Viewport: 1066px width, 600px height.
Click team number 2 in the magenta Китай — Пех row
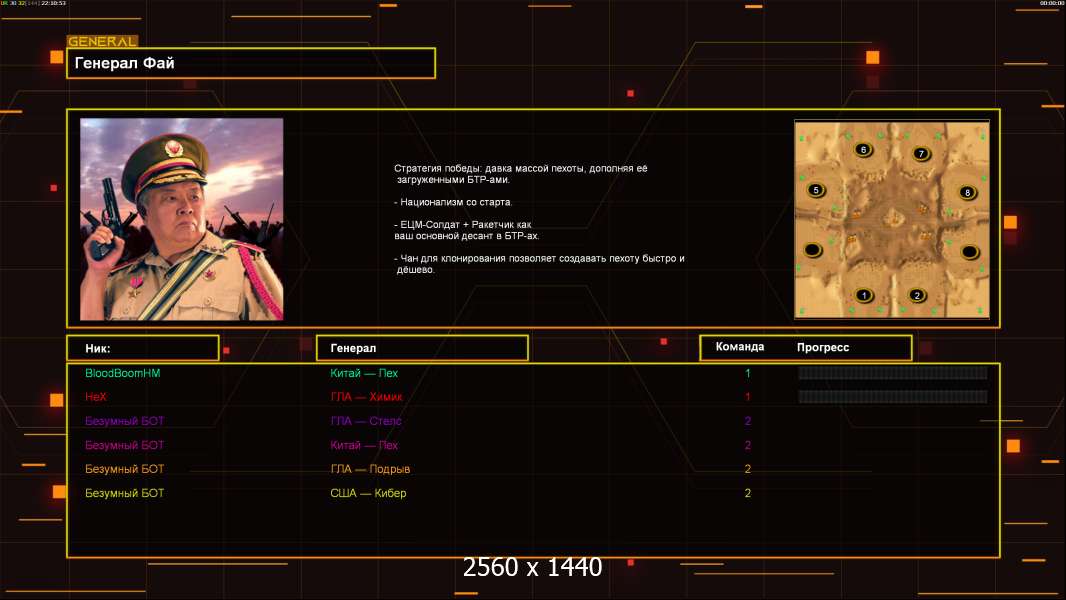[747, 445]
